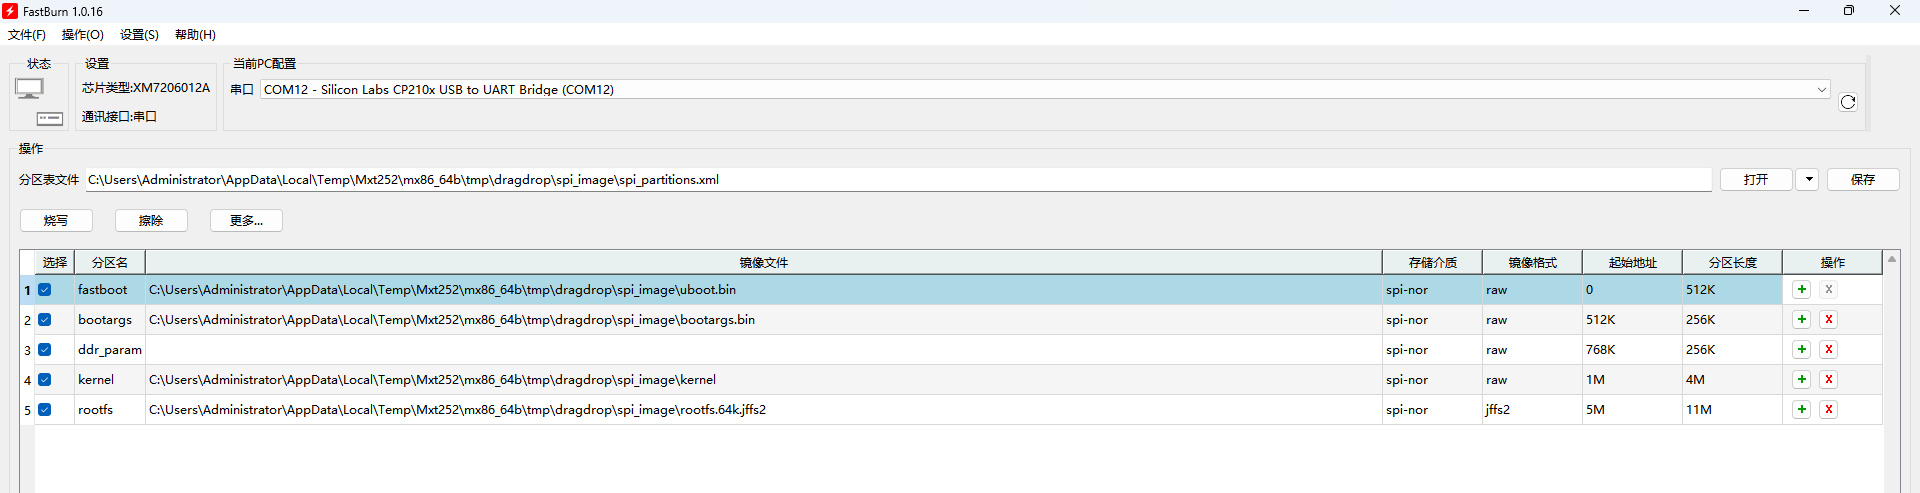Toggle the kernel partition checkbox
This screenshot has height=493, width=1920.
pyautogui.click(x=45, y=380)
